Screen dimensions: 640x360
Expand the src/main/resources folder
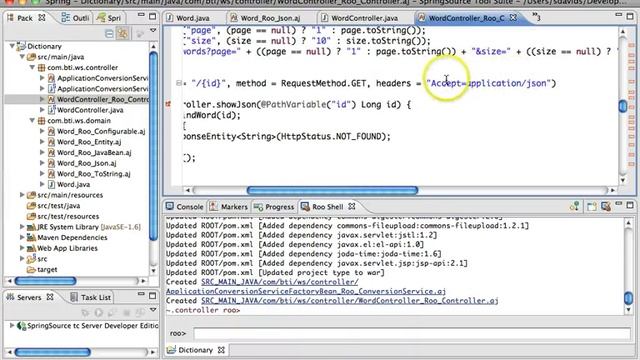(22, 195)
